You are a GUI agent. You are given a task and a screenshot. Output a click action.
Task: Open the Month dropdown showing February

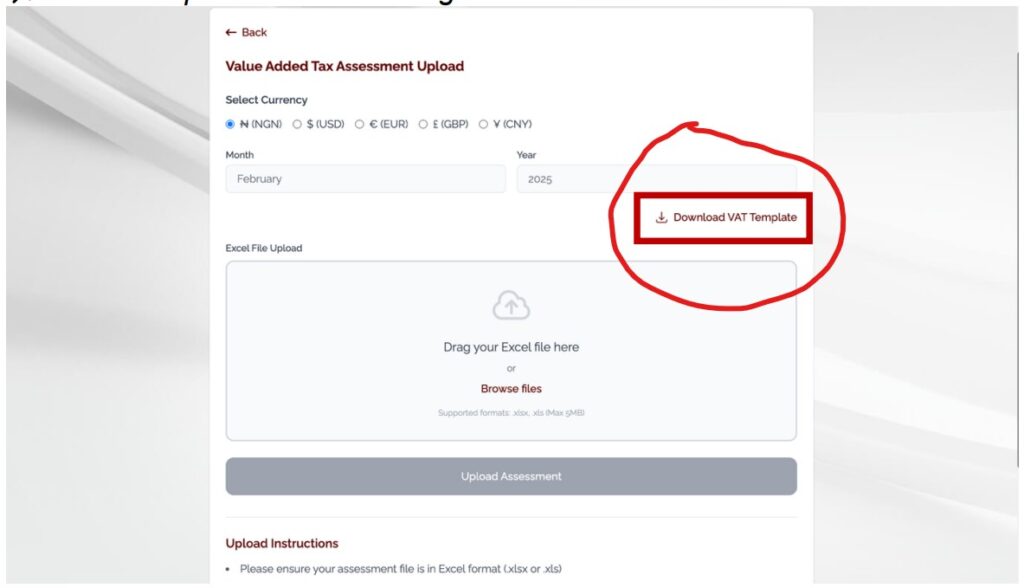(x=365, y=179)
